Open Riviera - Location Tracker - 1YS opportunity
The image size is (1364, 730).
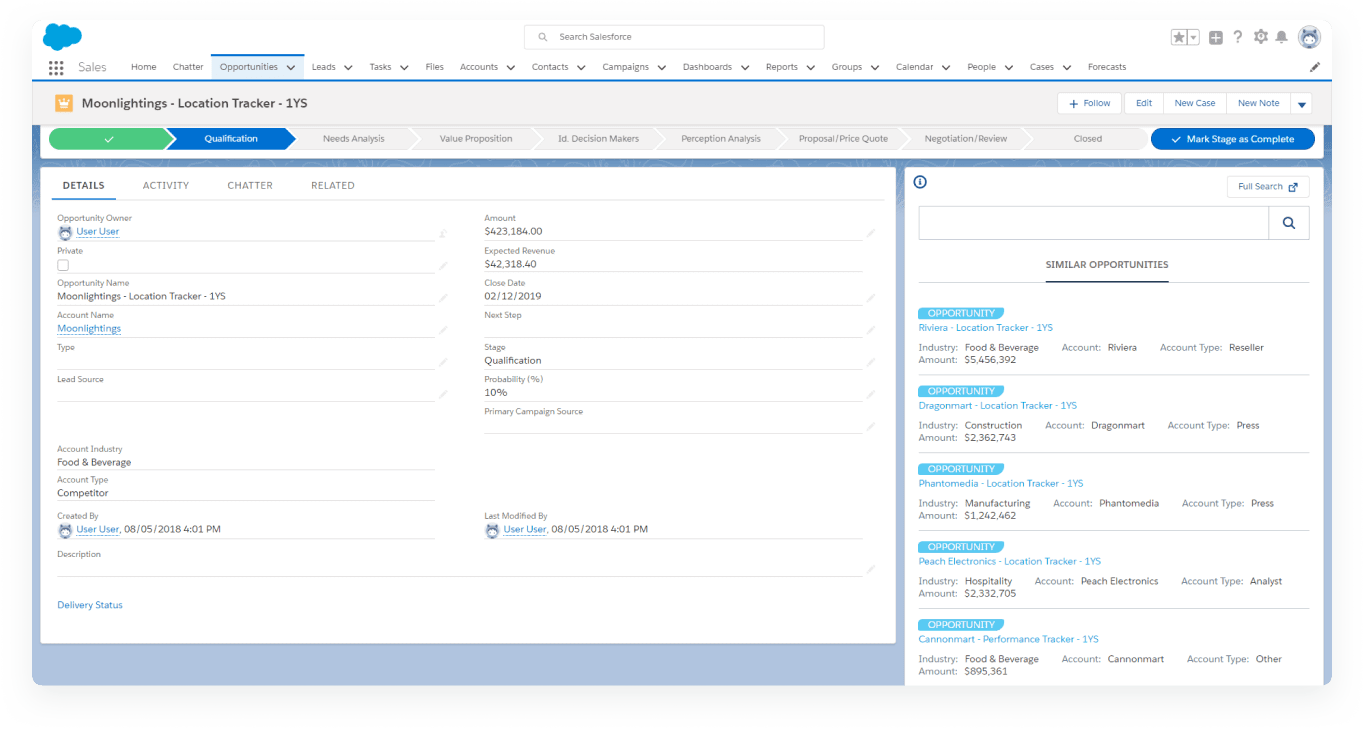[986, 328]
